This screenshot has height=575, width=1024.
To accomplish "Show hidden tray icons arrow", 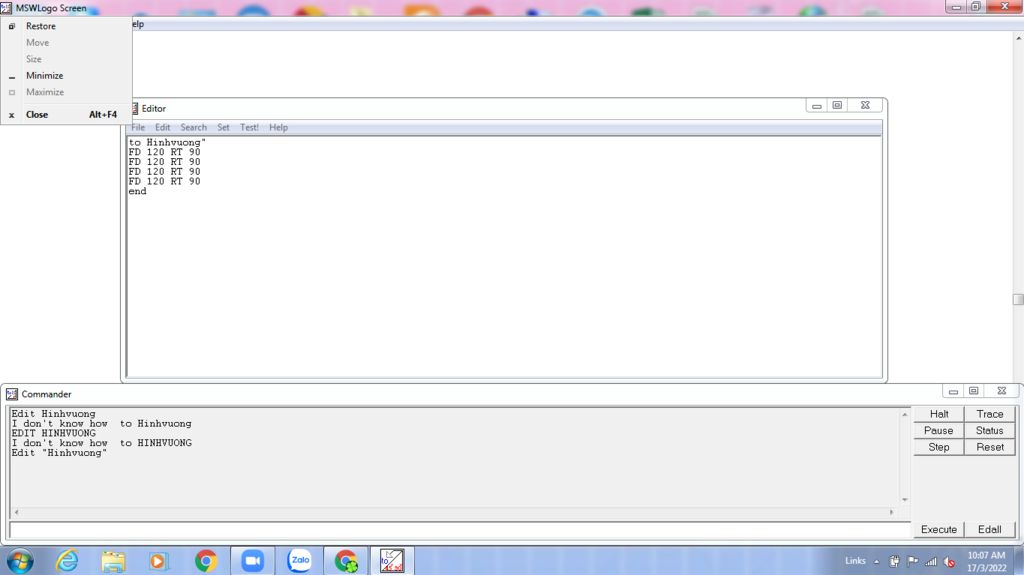I will 876,561.
